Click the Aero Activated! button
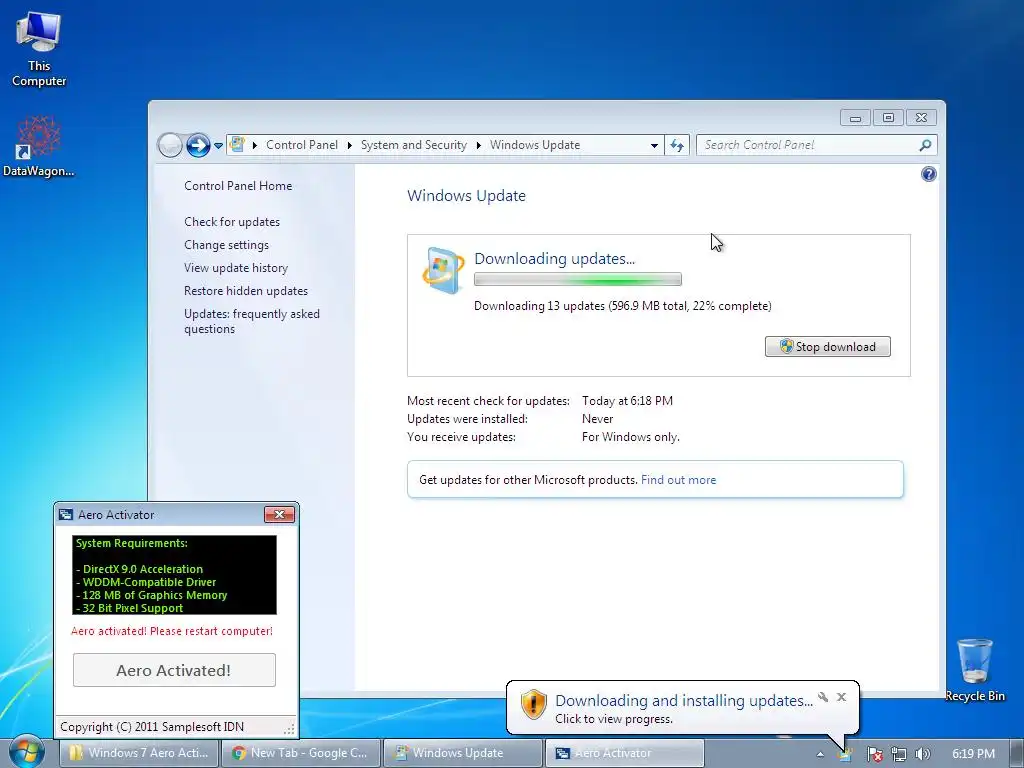 tap(174, 670)
